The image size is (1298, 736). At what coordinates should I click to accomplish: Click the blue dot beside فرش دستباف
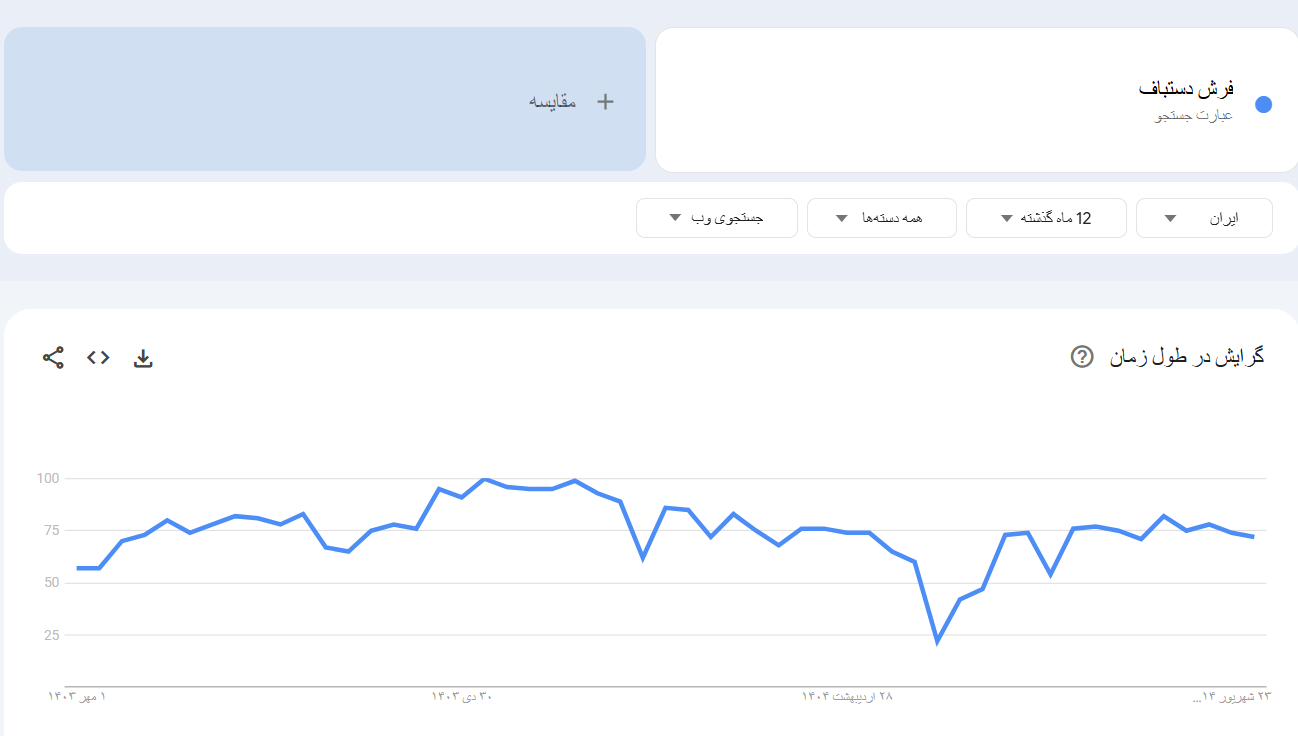(x=1263, y=104)
